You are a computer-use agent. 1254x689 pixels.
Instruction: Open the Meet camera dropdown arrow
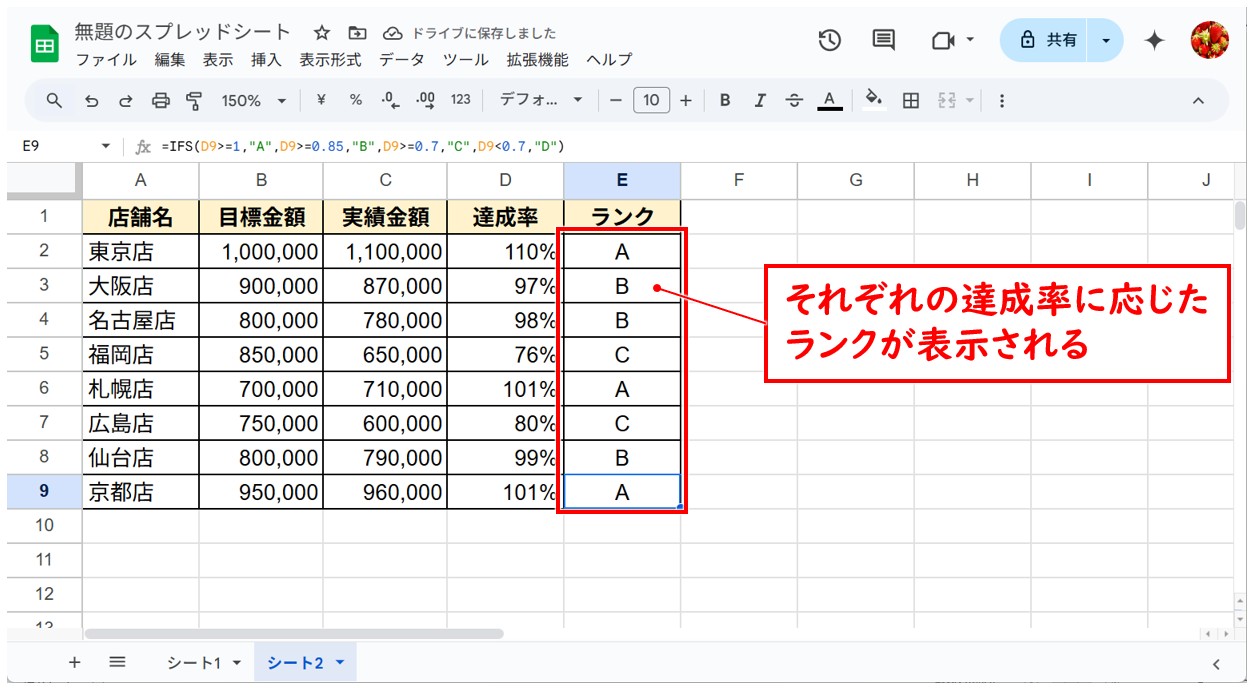click(969, 40)
